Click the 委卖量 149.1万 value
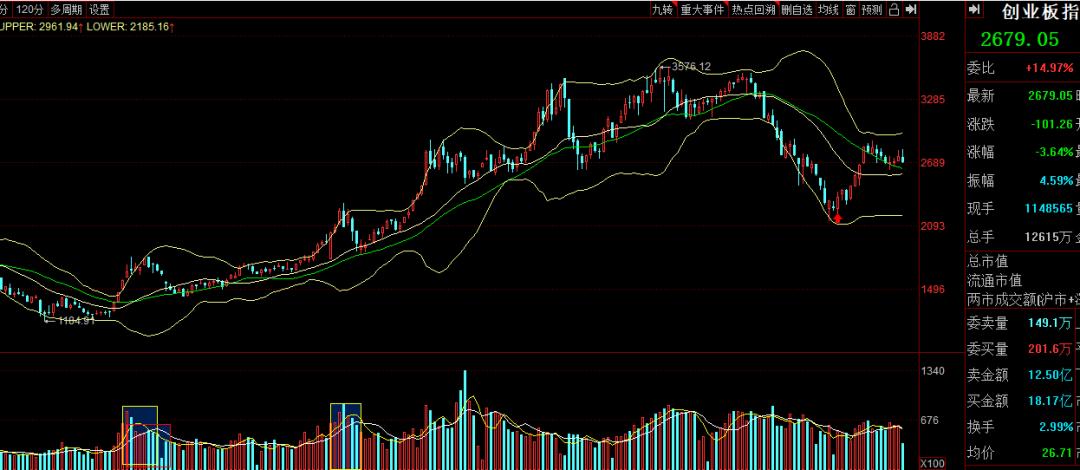Screen dimensions: 1080x470 pos(1050,323)
